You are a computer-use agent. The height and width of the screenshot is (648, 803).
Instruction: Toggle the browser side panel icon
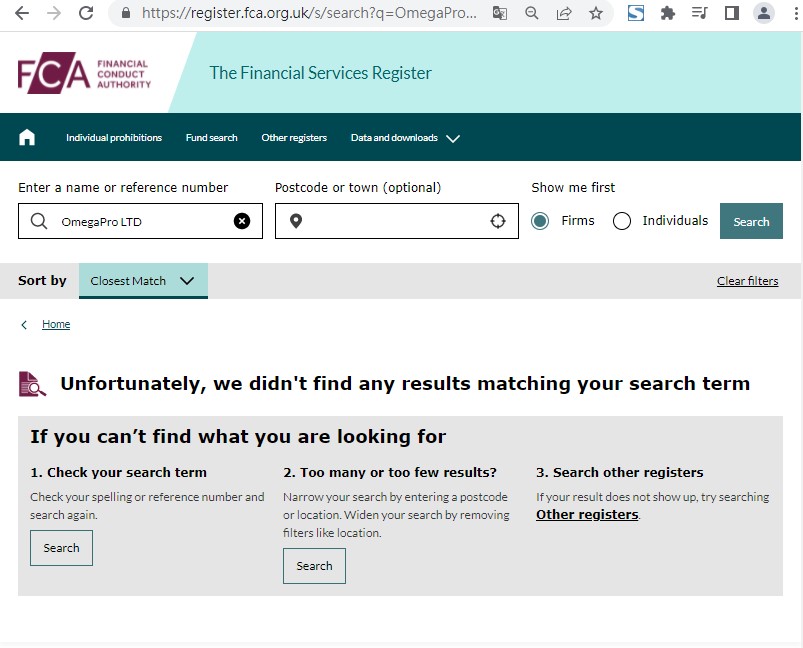(732, 13)
